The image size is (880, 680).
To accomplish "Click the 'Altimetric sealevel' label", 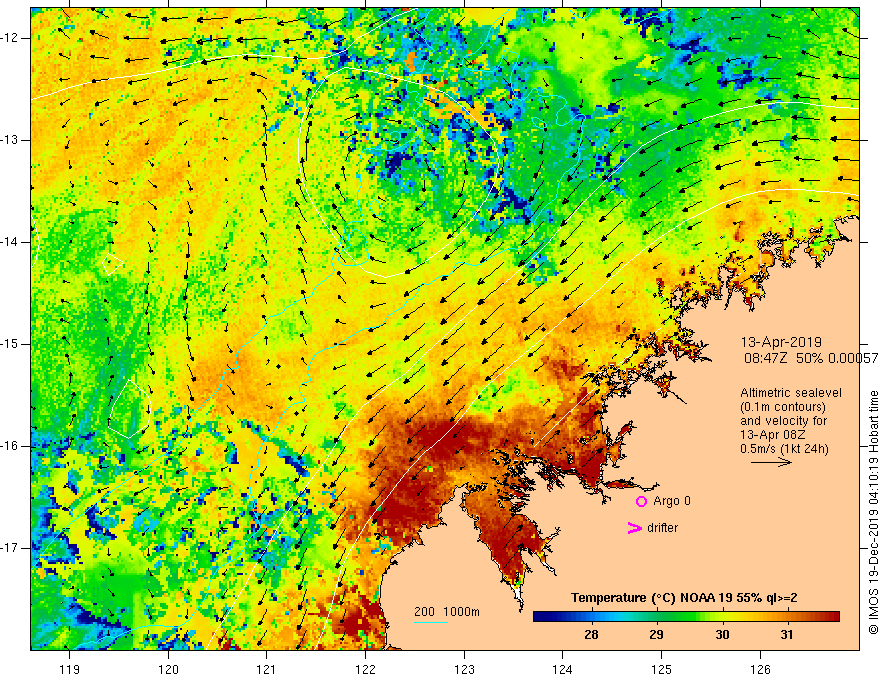I will [x=791, y=393].
